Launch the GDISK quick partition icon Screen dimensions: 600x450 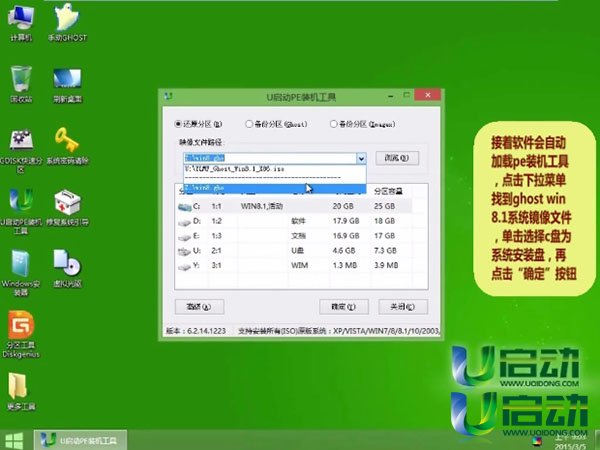(x=21, y=149)
